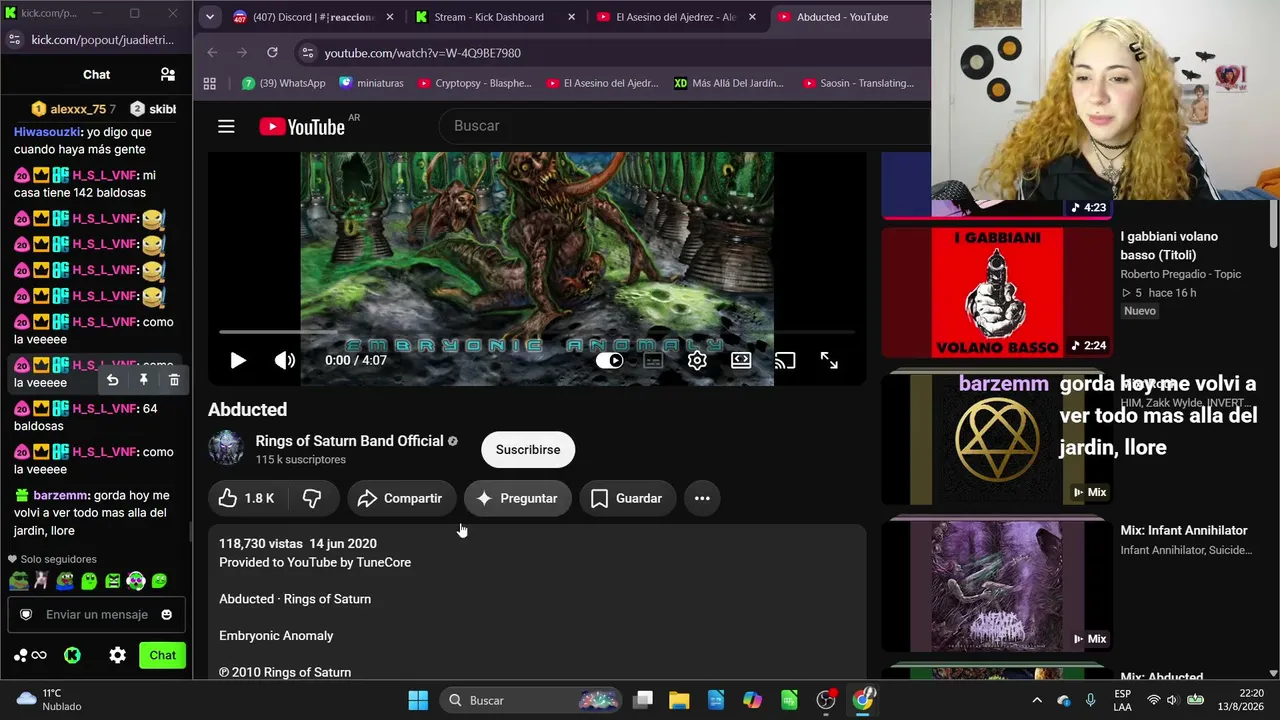The height and width of the screenshot is (720, 1280).
Task: Dislike the Abducted video
Action: [312, 498]
